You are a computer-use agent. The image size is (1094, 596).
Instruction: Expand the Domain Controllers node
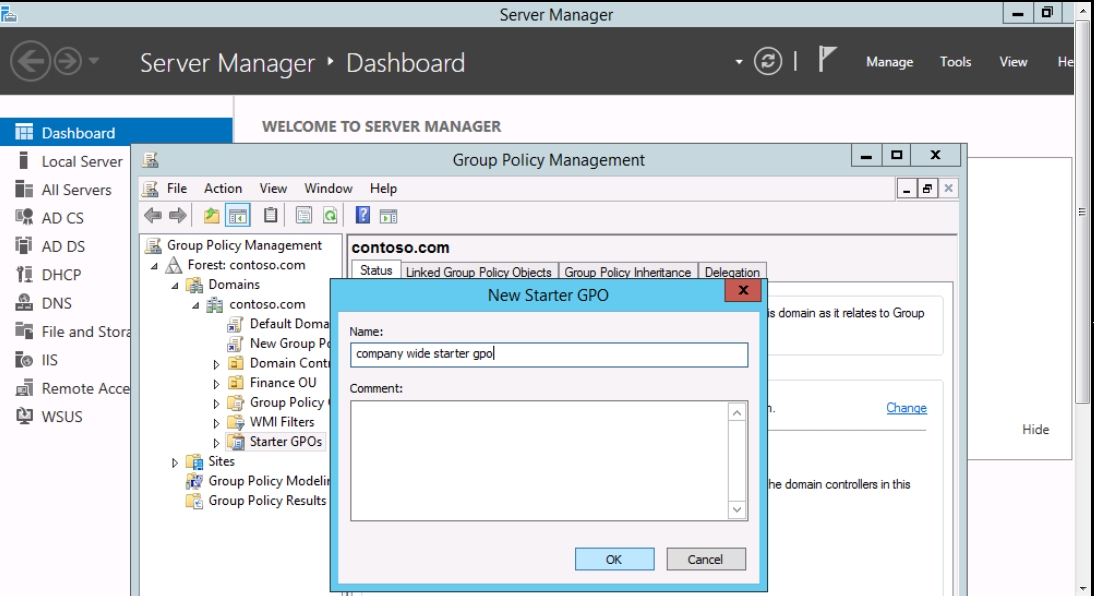[x=216, y=364]
